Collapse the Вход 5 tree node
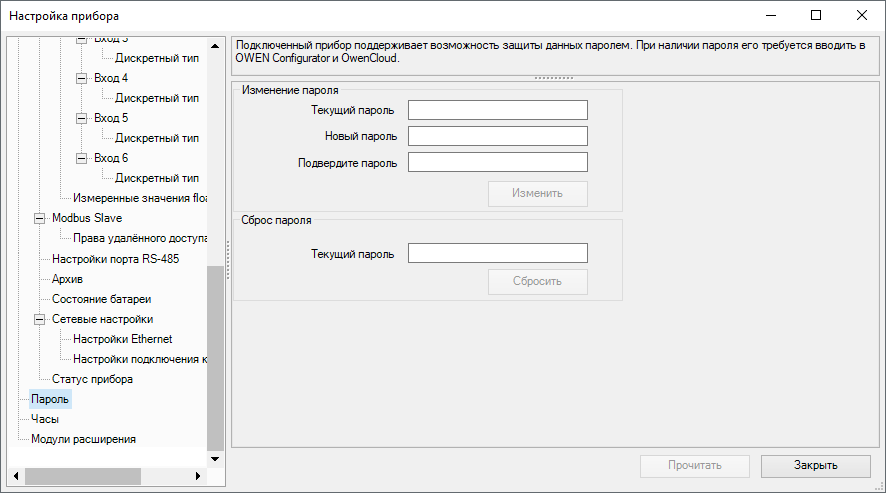This screenshot has width=886, height=493. (x=82, y=118)
